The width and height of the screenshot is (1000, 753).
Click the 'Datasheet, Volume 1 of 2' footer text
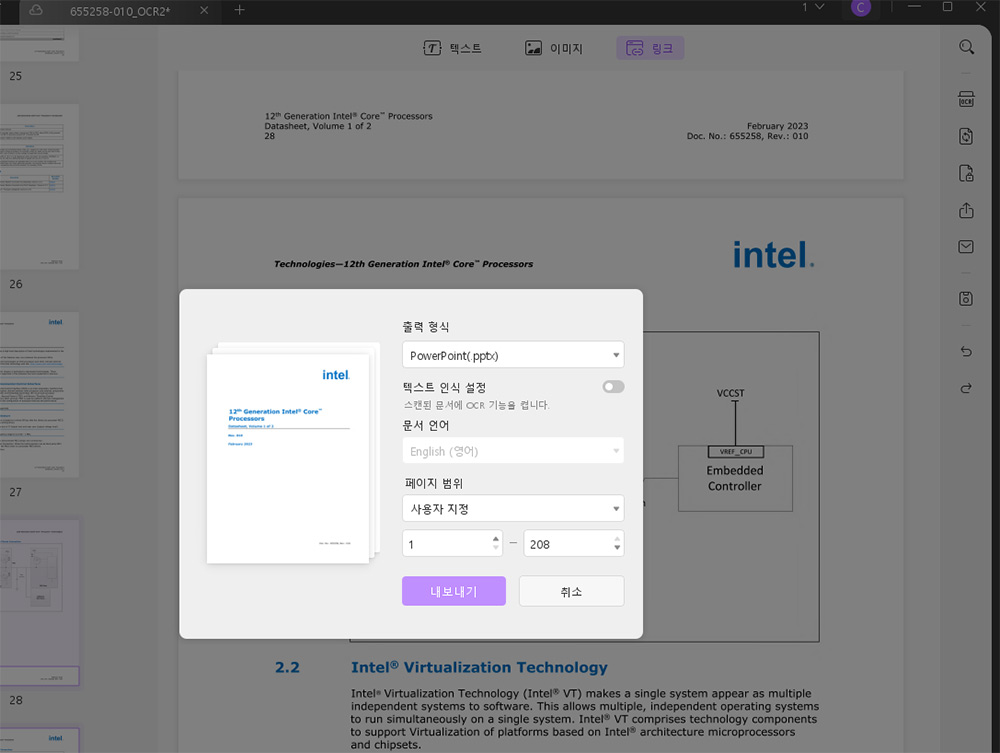click(318, 126)
